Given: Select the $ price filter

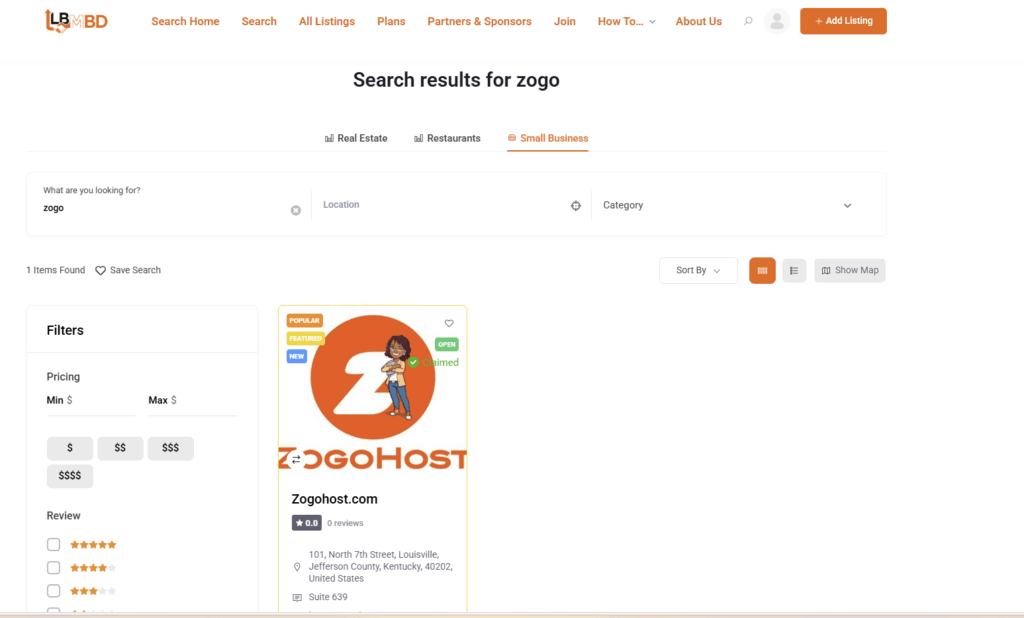Looking at the screenshot, I should tap(70, 448).
